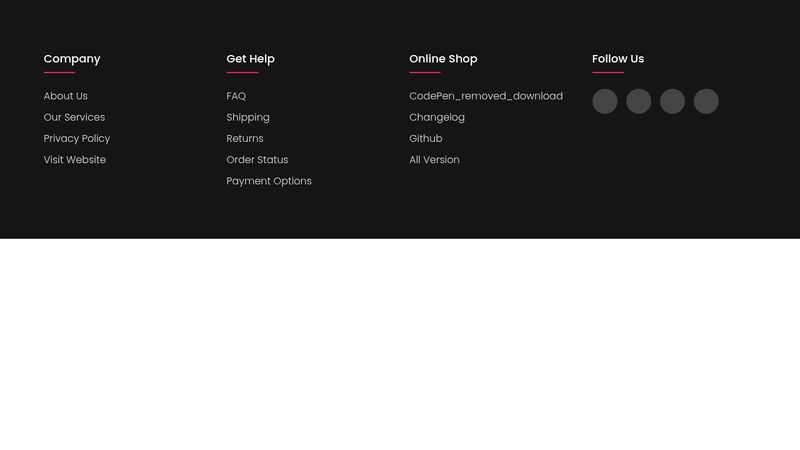This screenshot has width=800, height=450.
Task: Click the first social media circle icon
Action: coord(605,101)
